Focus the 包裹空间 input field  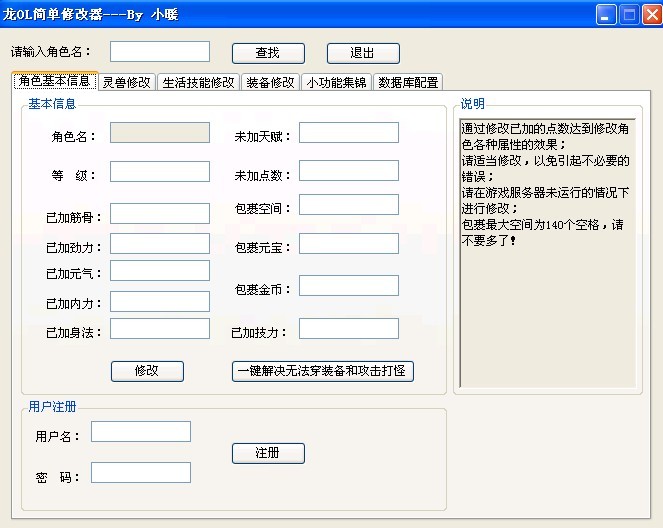349,204
